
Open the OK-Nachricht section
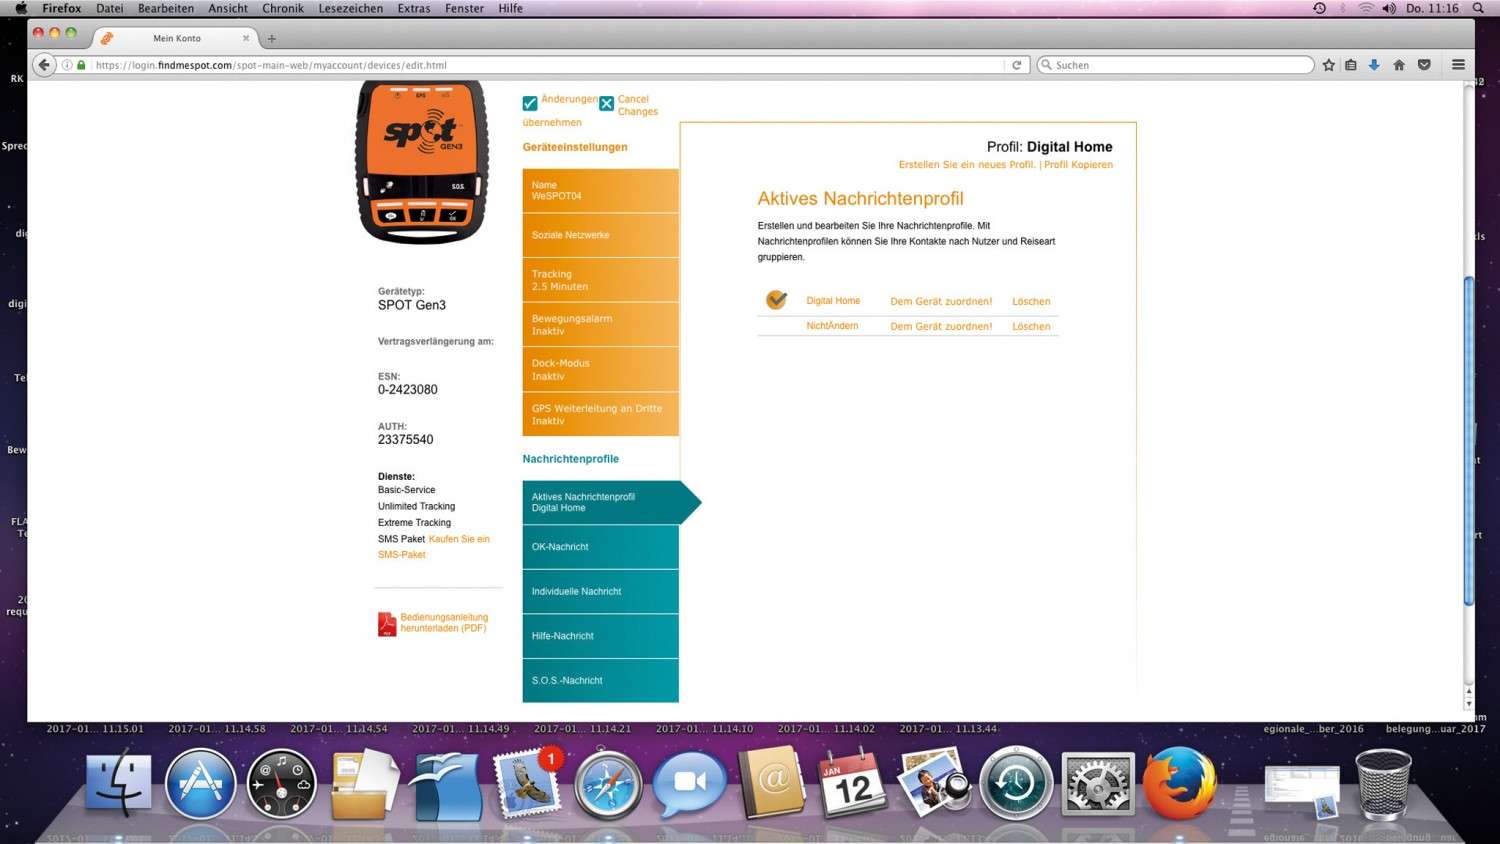[x=600, y=547]
